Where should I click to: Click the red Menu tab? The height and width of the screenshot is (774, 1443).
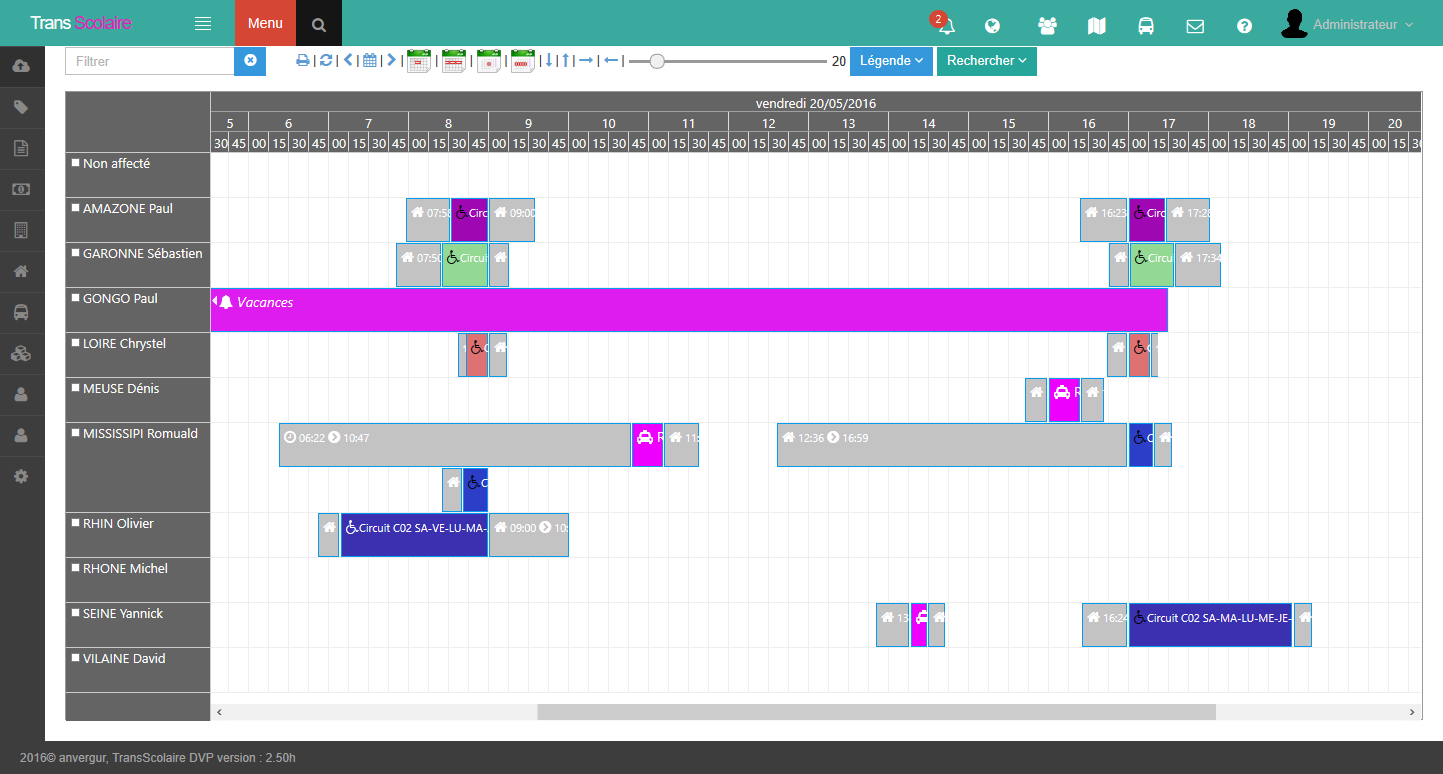(x=265, y=23)
